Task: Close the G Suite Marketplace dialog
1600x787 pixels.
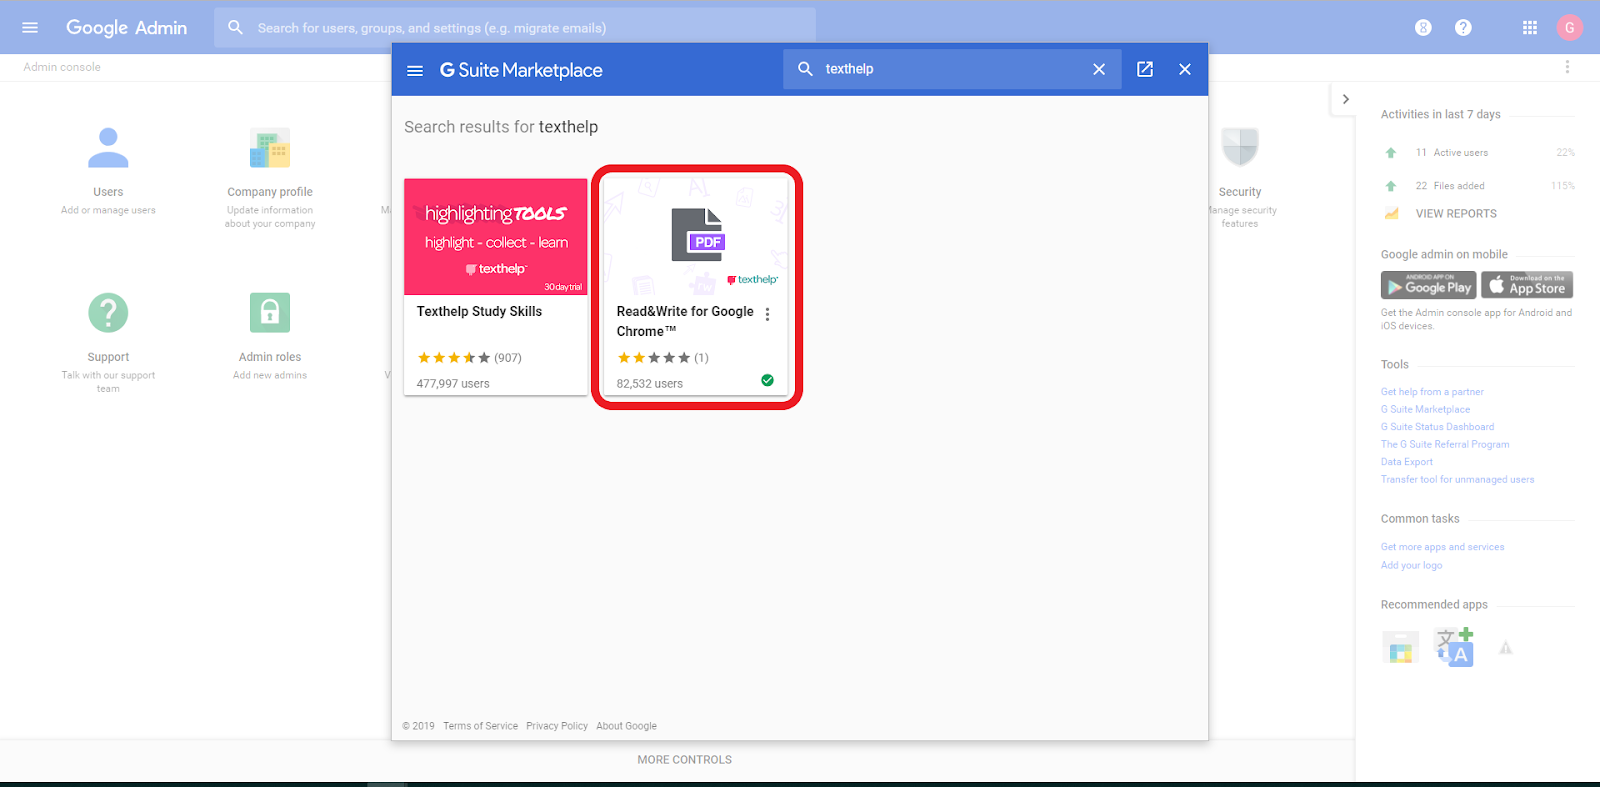Action: pyautogui.click(x=1185, y=69)
